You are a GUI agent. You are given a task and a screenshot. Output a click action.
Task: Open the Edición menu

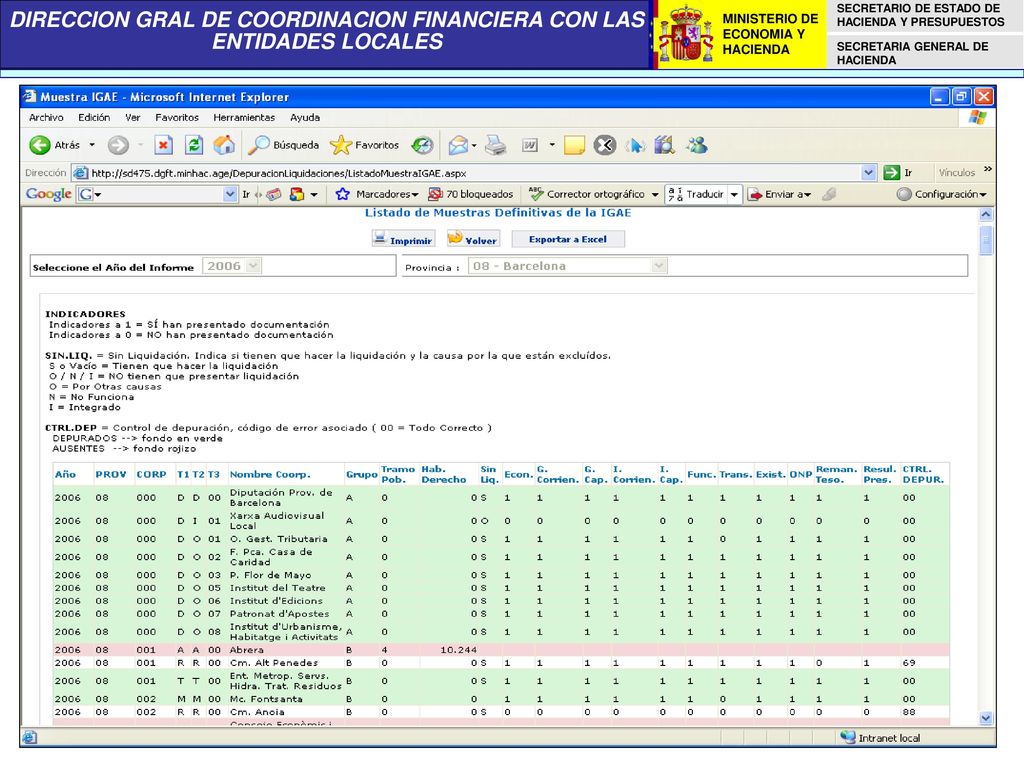[94, 118]
